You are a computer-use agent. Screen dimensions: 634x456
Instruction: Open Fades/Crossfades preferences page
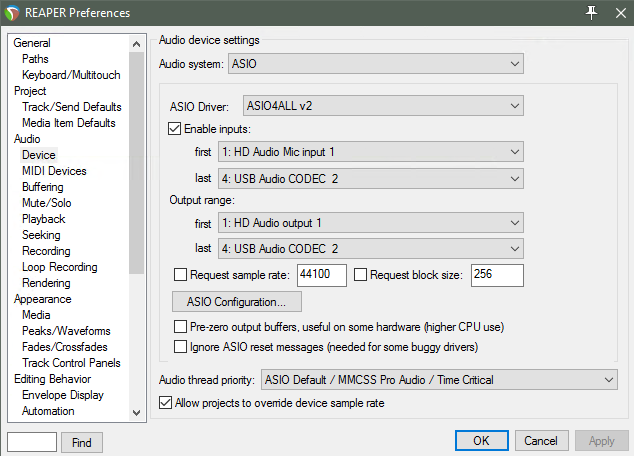pos(65,347)
